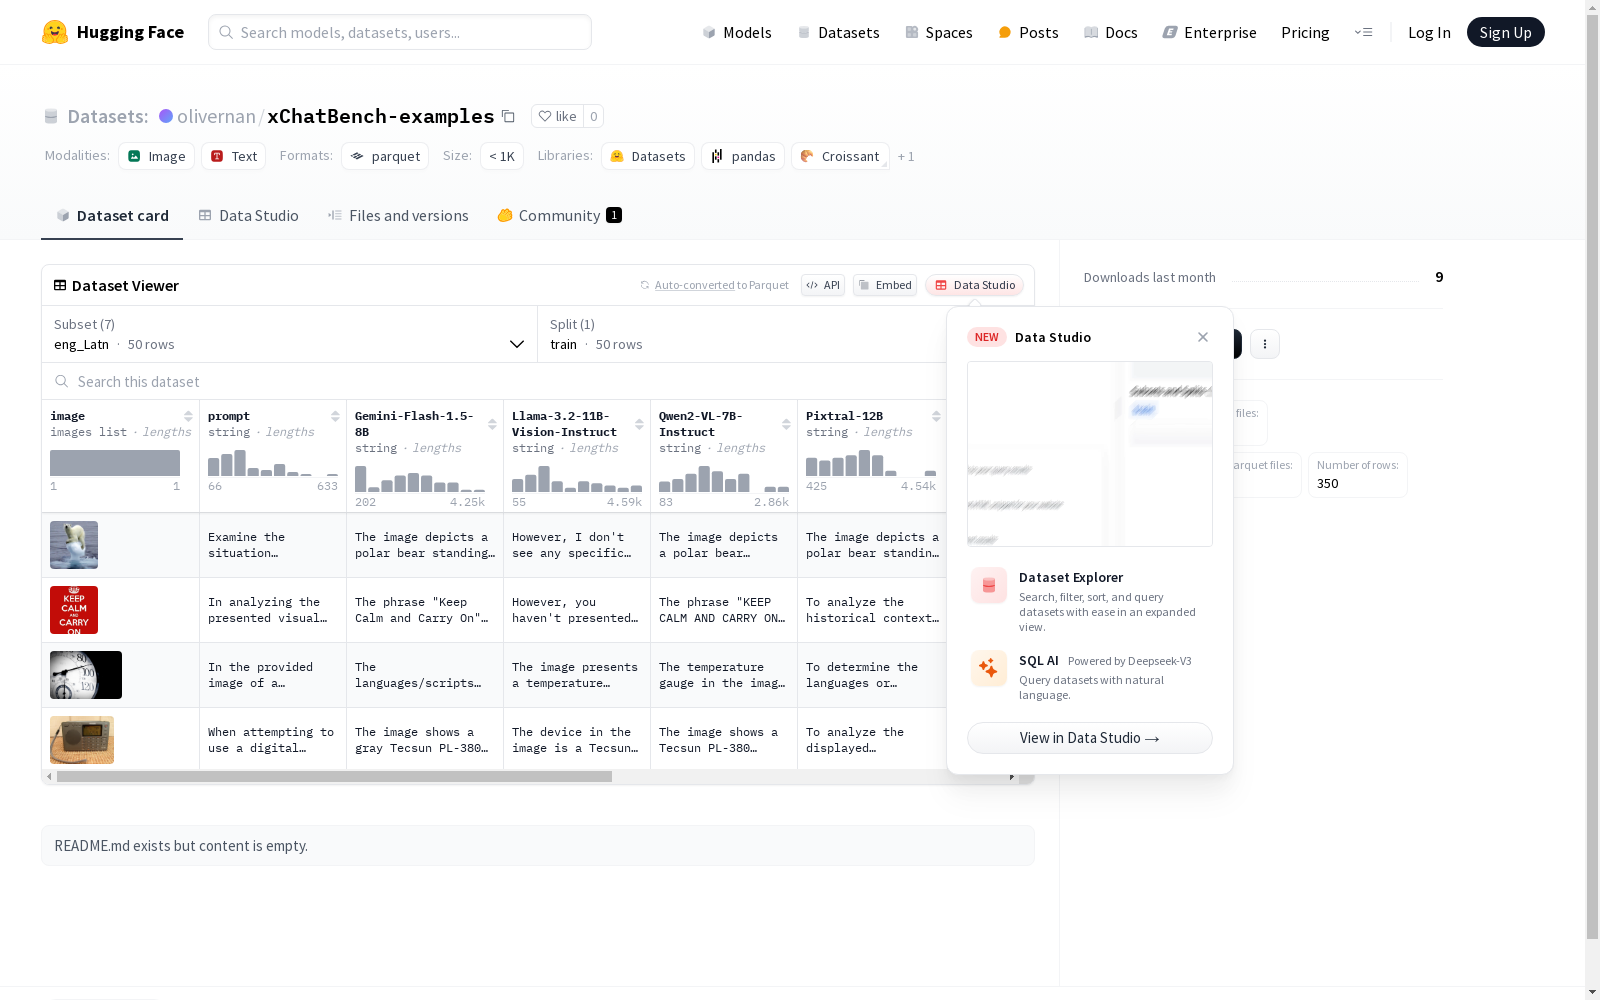Screen dimensions: 1600x1000
Task: Click the API button in Dataset Viewer
Action: point(823,285)
